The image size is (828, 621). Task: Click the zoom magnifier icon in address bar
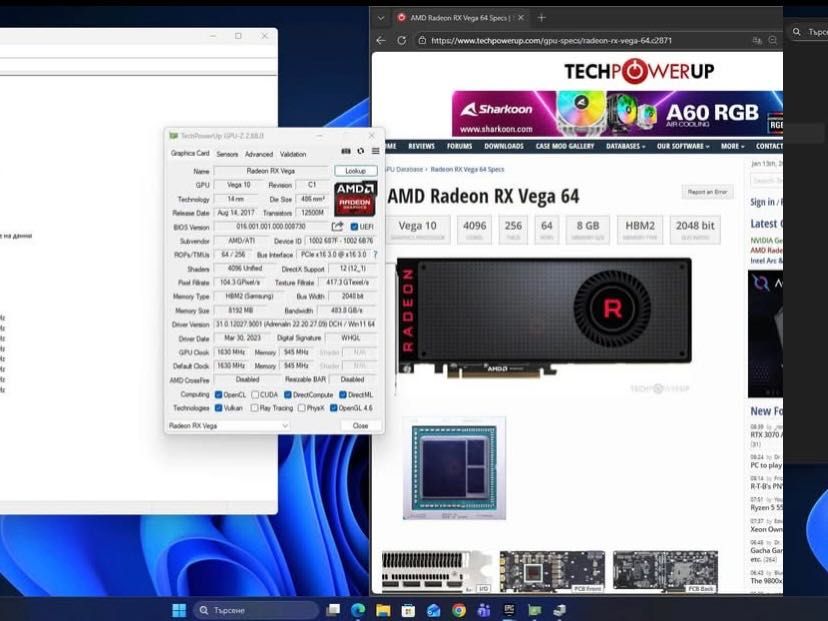coord(773,40)
